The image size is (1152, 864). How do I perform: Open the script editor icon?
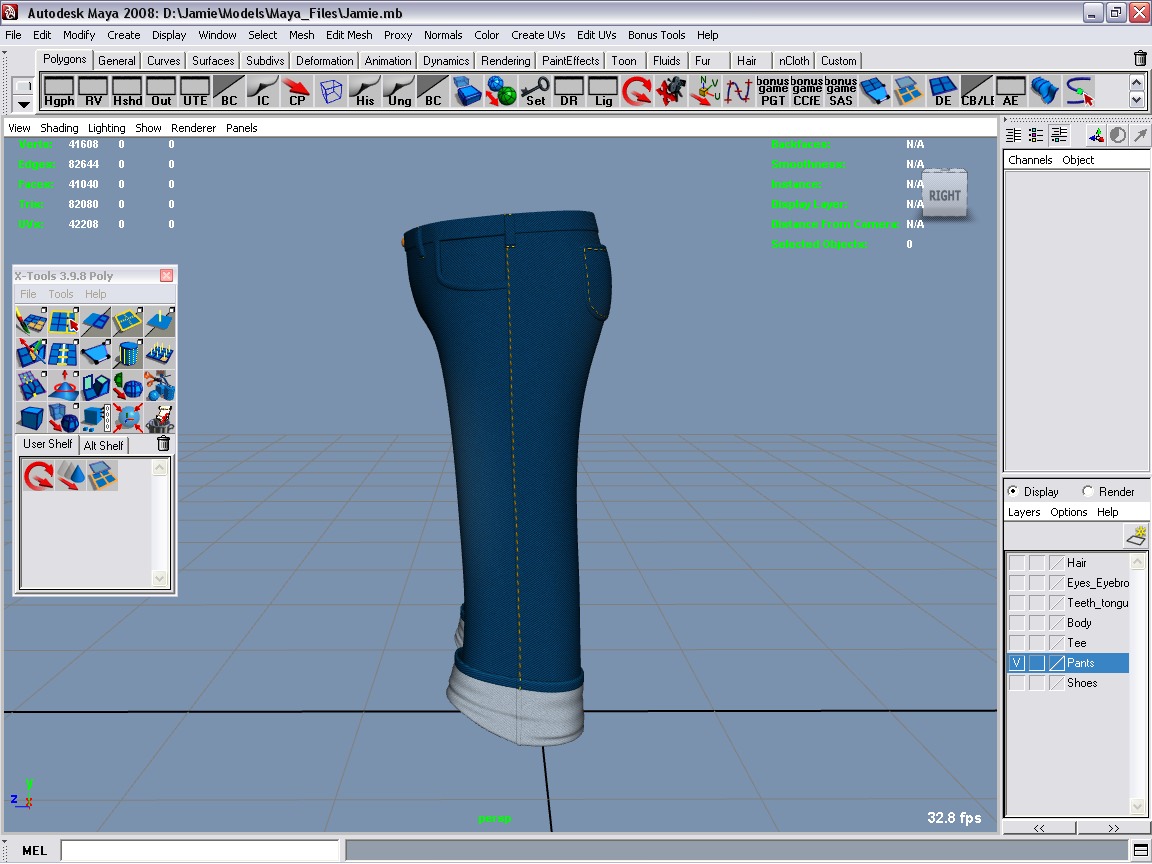pyautogui.click(x=1140, y=850)
